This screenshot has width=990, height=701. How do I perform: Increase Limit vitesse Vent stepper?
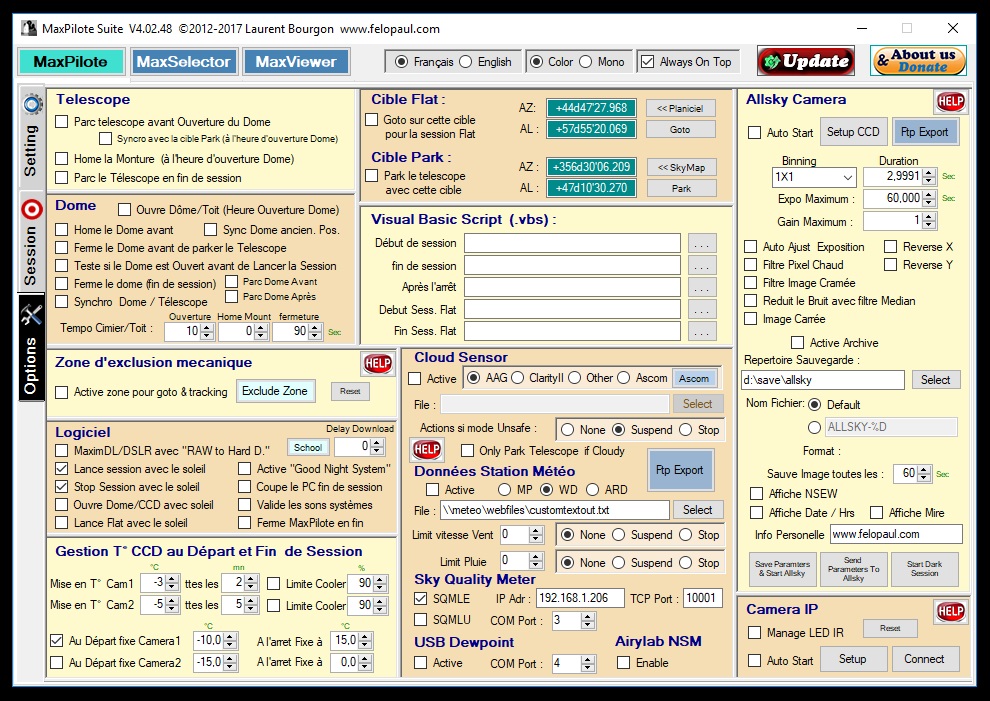tap(536, 531)
